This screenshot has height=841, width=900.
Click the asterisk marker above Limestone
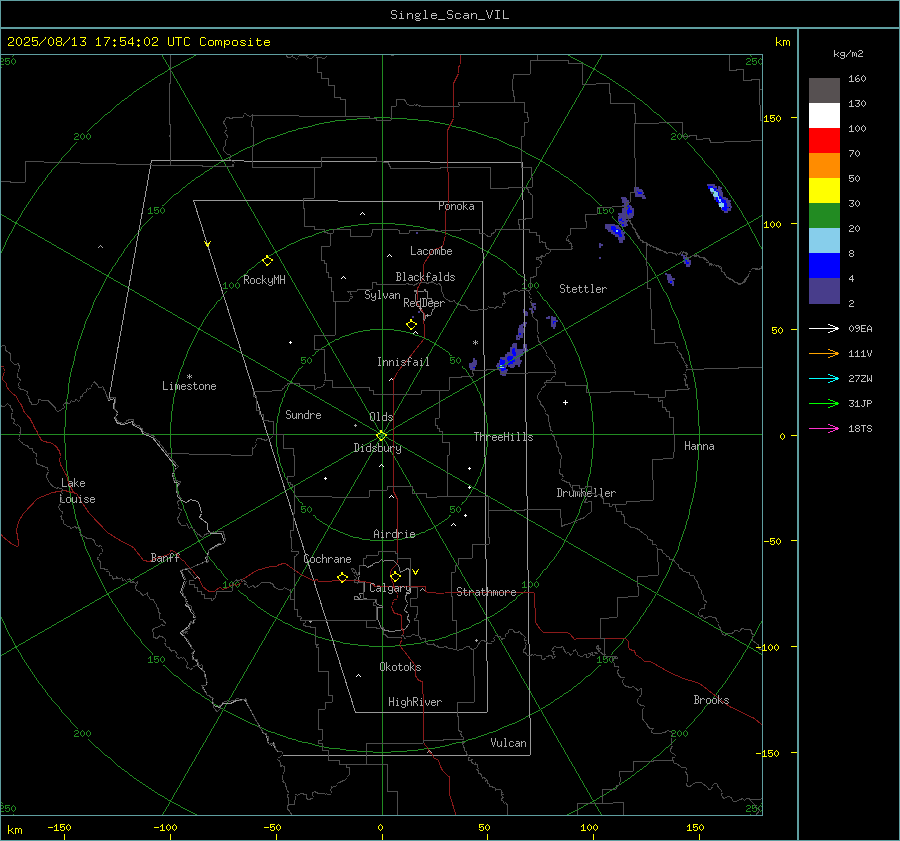tap(189, 377)
